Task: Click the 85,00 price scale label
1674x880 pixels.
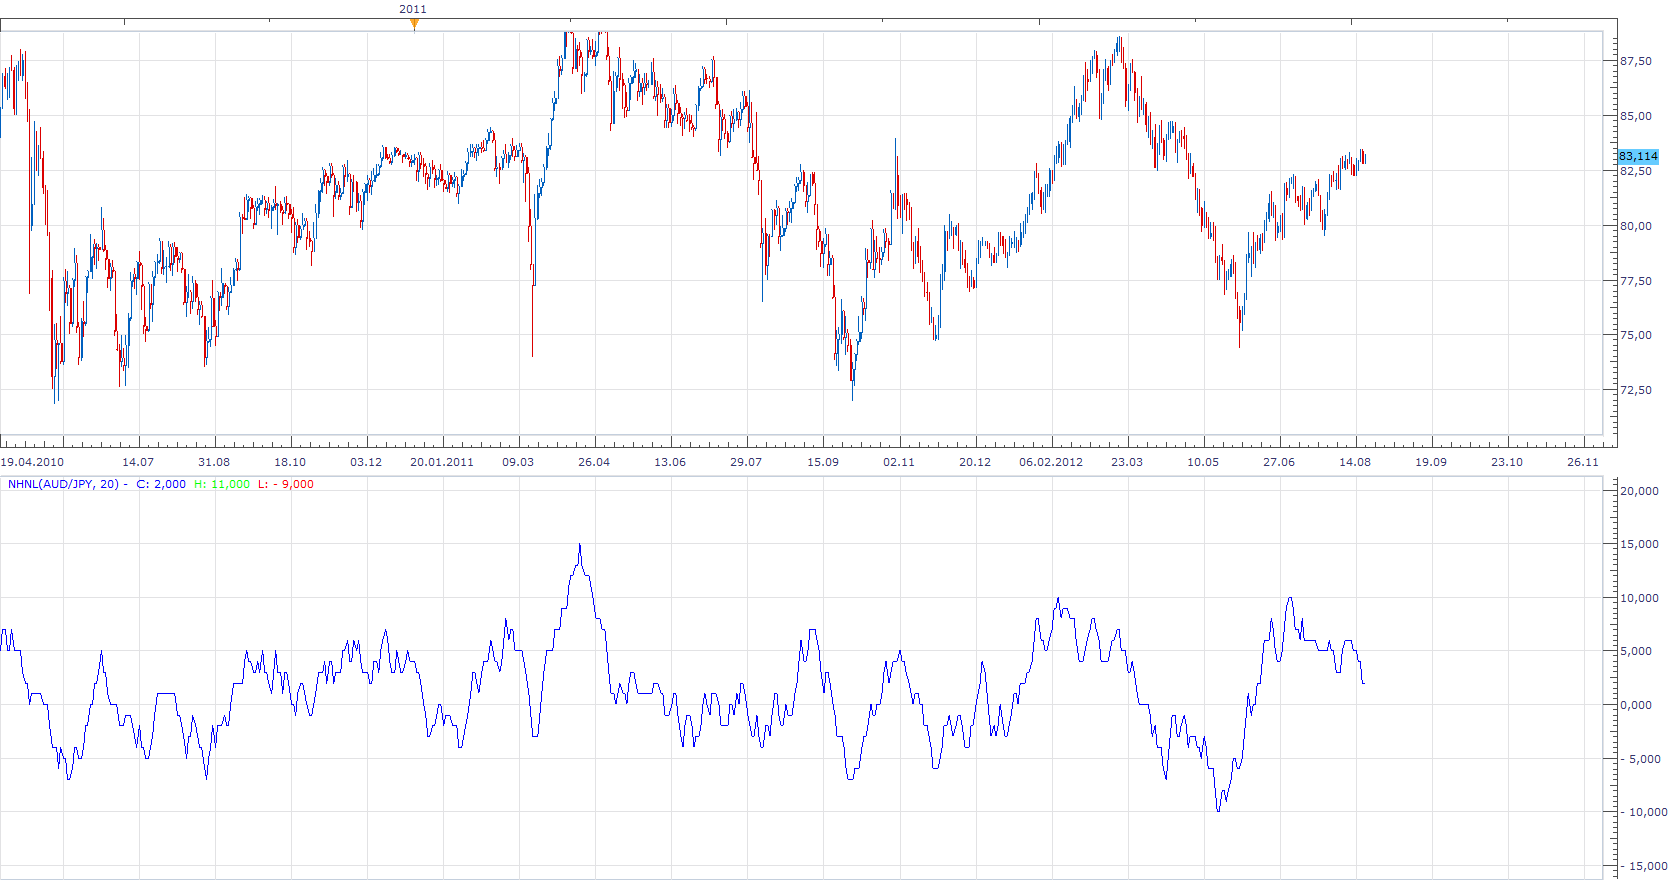Action: [x=1636, y=116]
